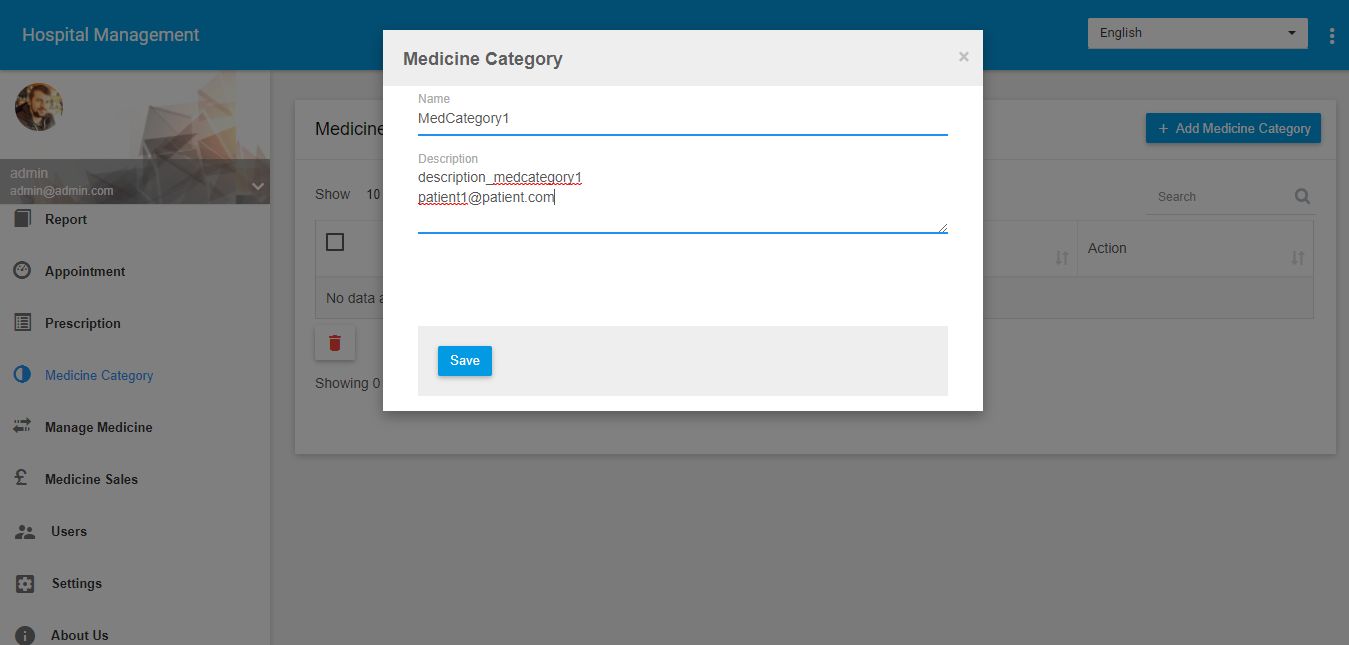
Task: Open the English language dropdown
Action: [1197, 33]
